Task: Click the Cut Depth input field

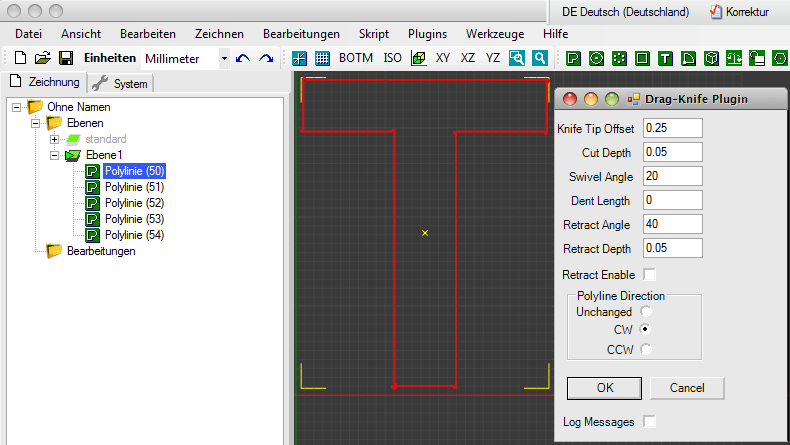Action: point(673,152)
